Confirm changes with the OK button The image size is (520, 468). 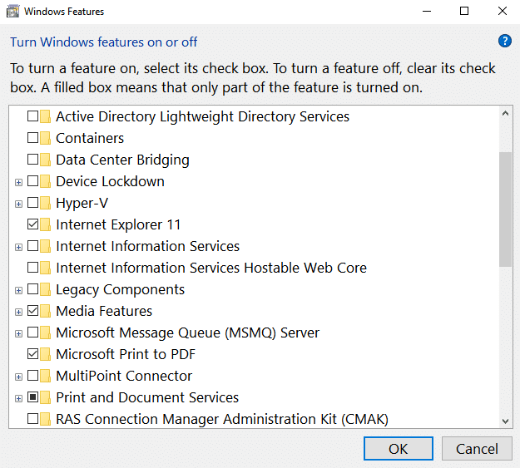[x=398, y=449]
